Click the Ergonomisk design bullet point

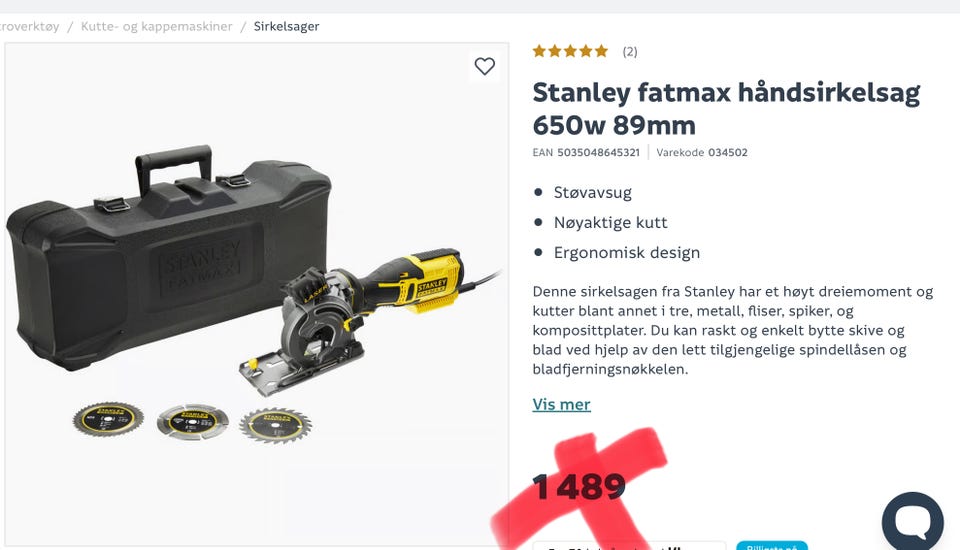pos(627,252)
